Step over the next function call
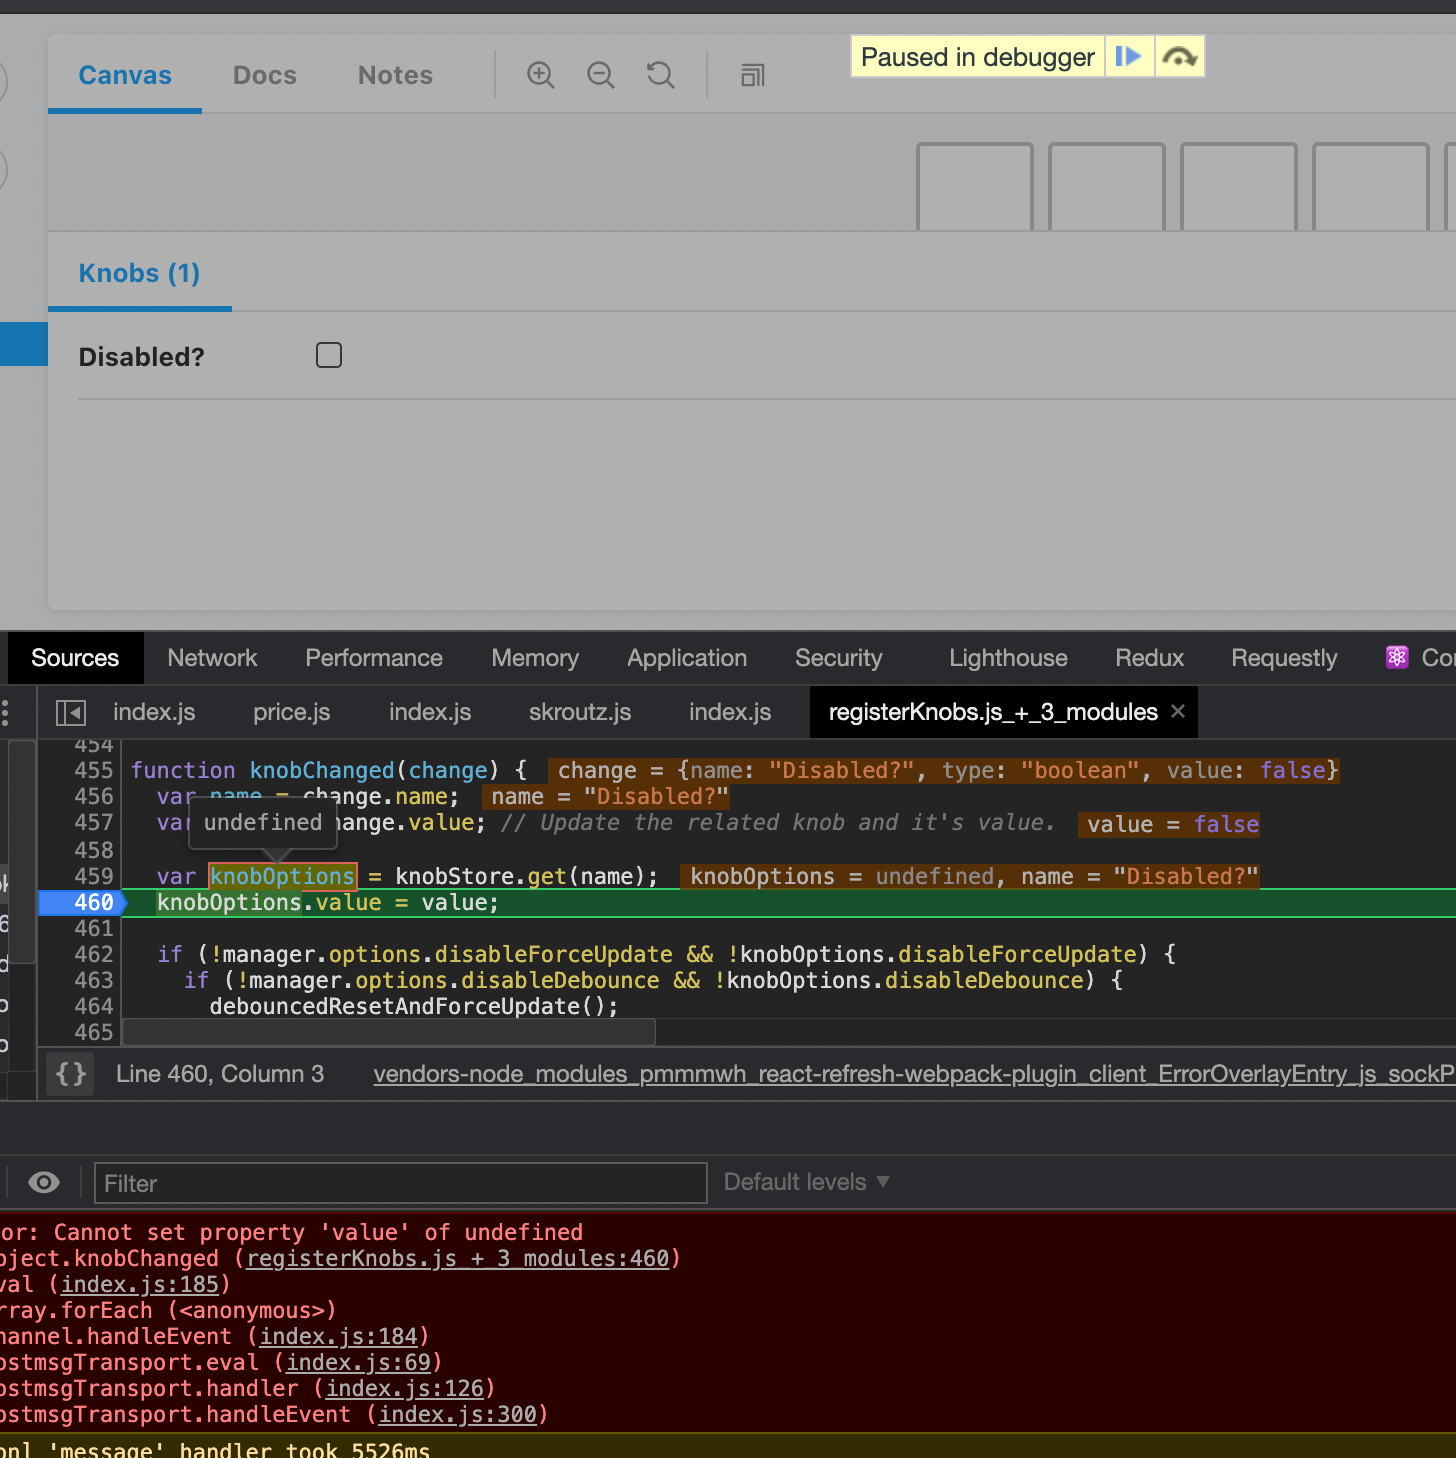This screenshot has width=1456, height=1458. (1180, 57)
